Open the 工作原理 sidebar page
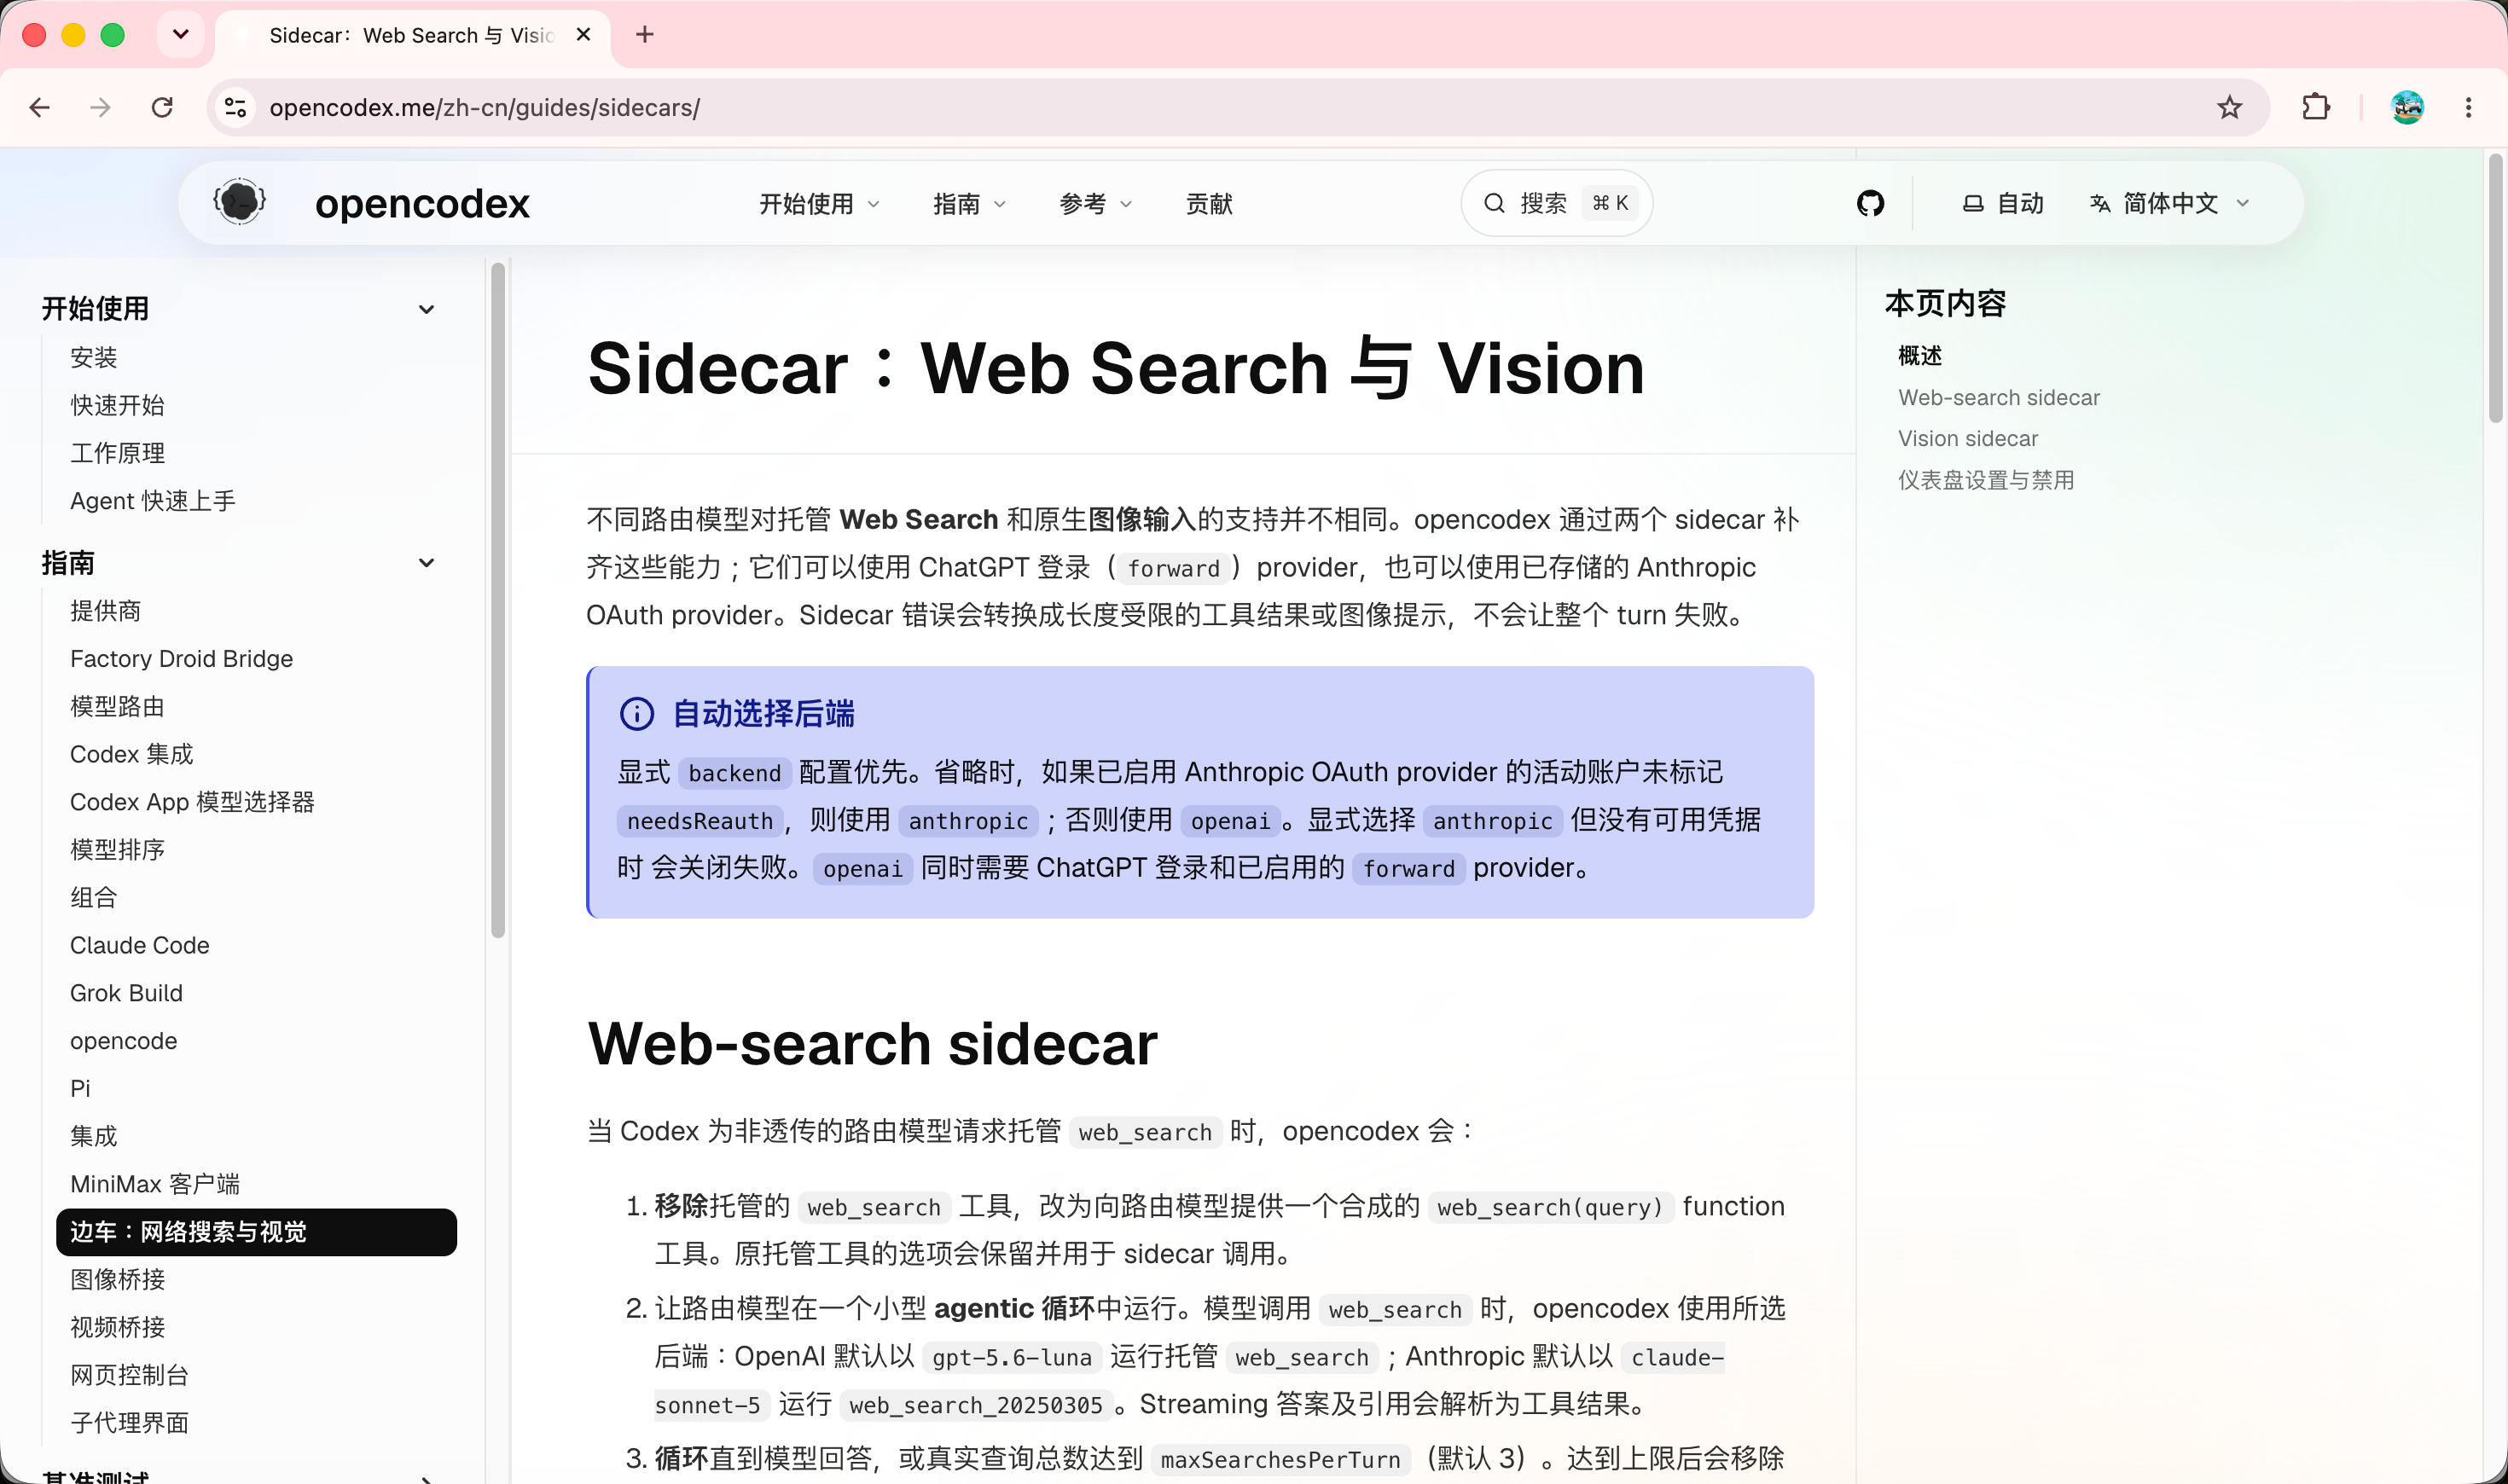This screenshot has height=1484, width=2508. pyautogui.click(x=117, y=453)
